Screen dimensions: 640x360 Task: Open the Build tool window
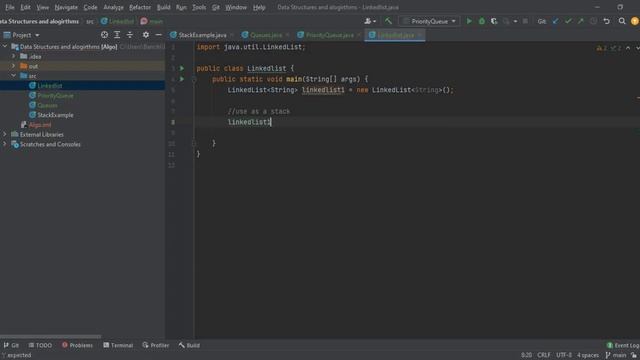(189, 345)
